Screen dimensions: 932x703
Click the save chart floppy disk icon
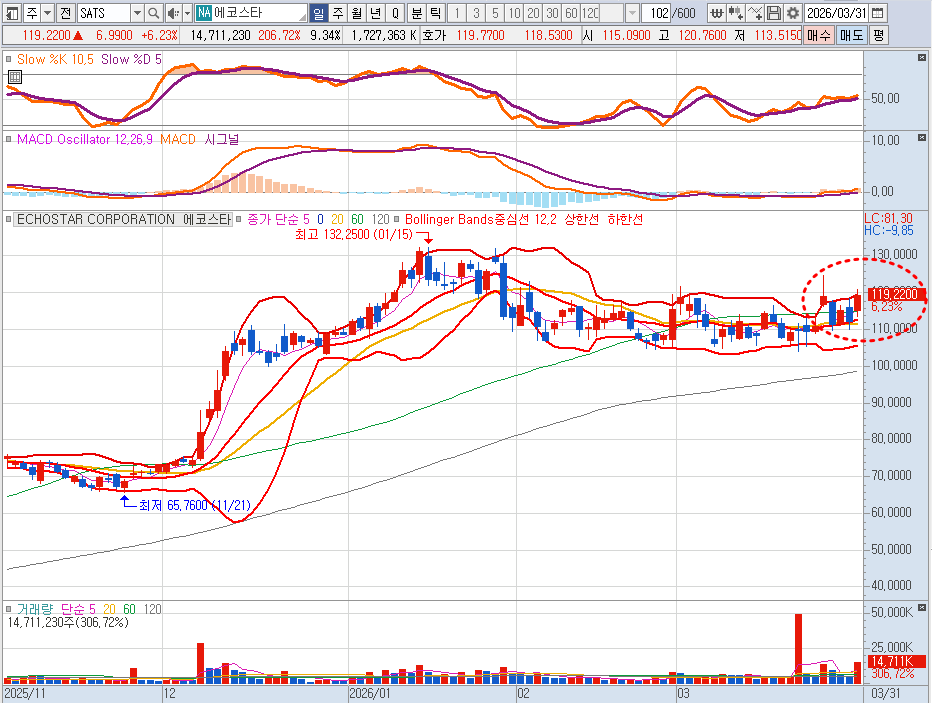point(774,13)
